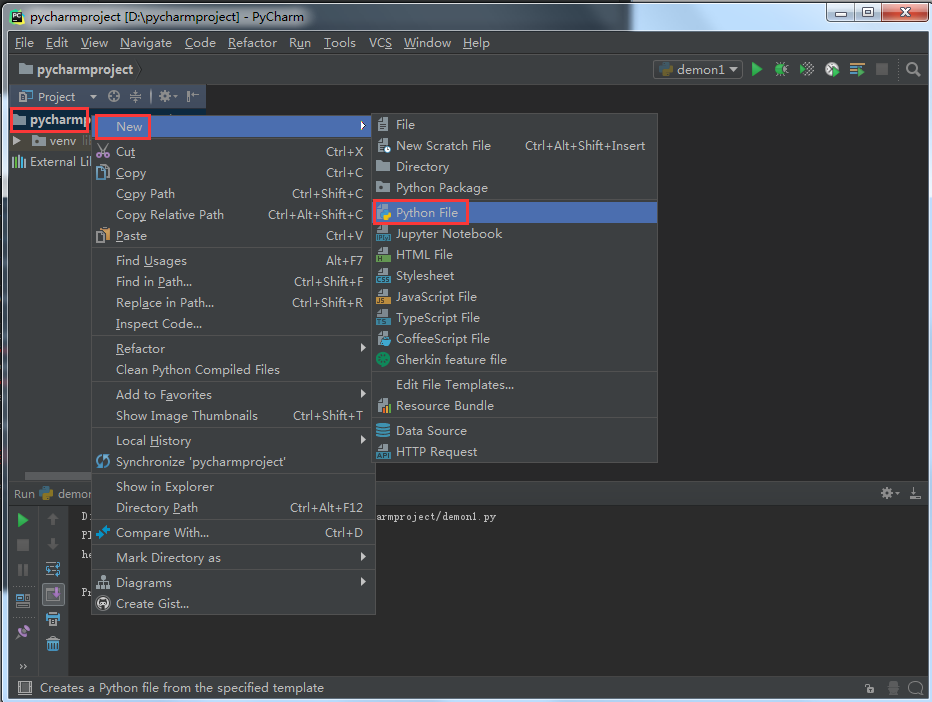Select Python File from the New submenu
The height and width of the screenshot is (702, 932).
515,213
